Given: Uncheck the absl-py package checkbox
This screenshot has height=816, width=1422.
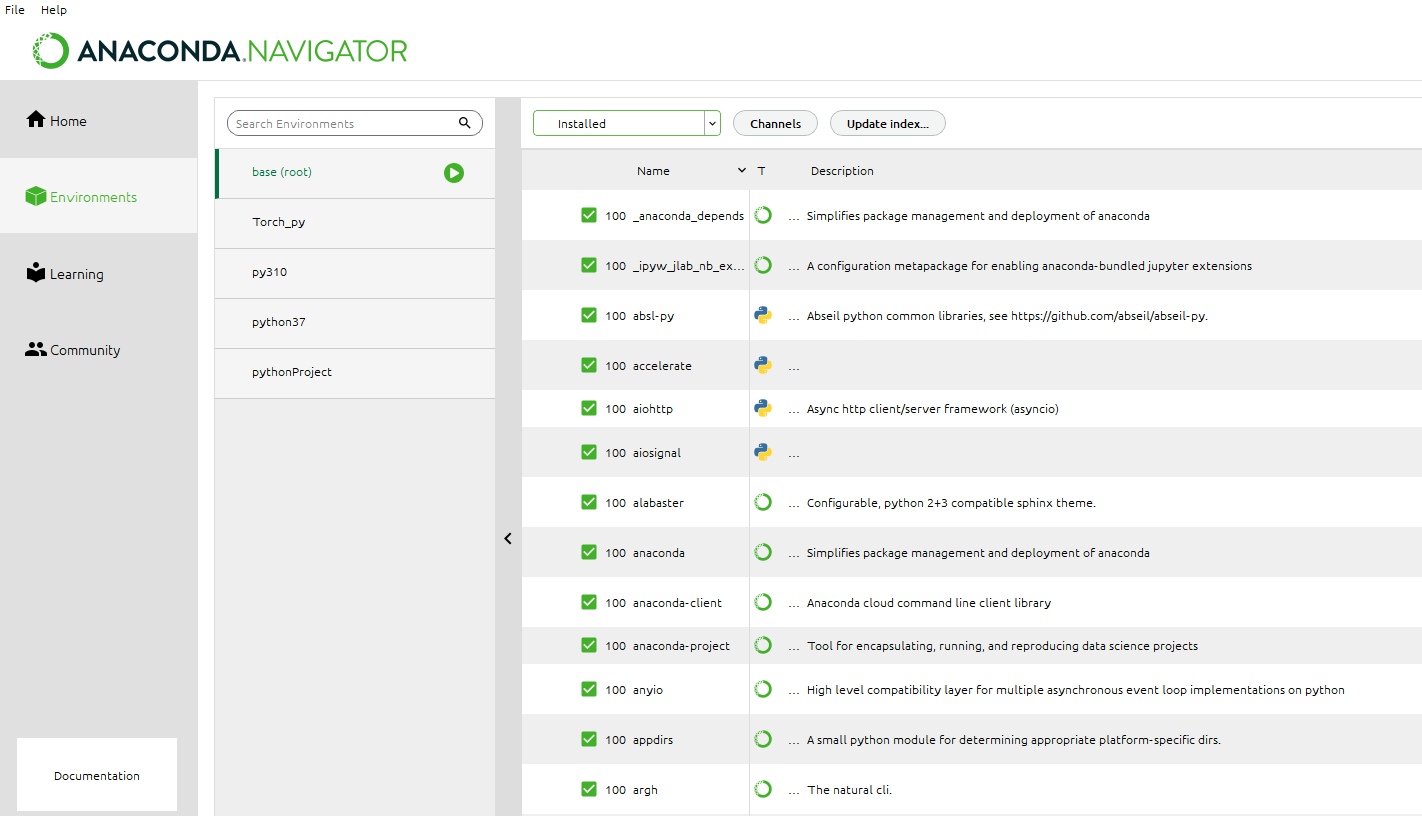Looking at the screenshot, I should [x=589, y=315].
